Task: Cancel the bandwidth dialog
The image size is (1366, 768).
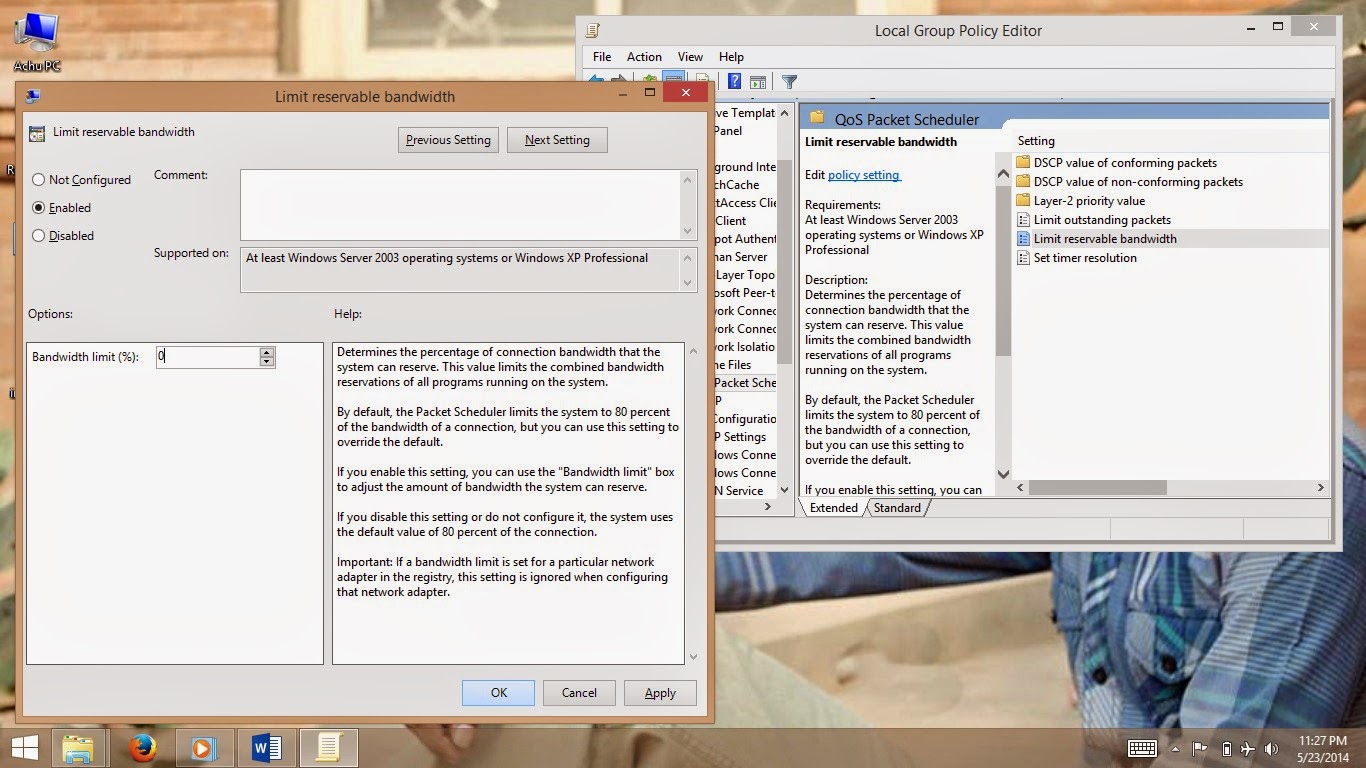Action: click(x=579, y=692)
